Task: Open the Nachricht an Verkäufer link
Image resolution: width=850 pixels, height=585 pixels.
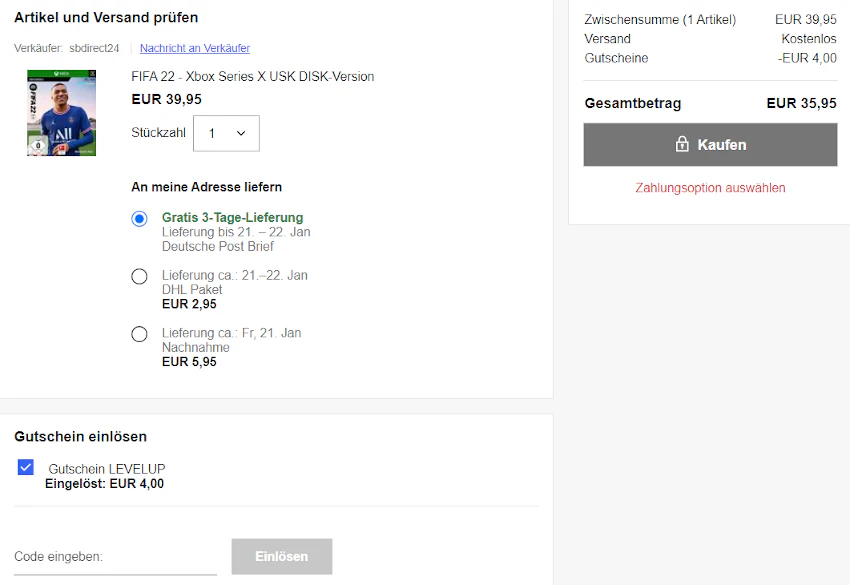Action: pyautogui.click(x=195, y=48)
